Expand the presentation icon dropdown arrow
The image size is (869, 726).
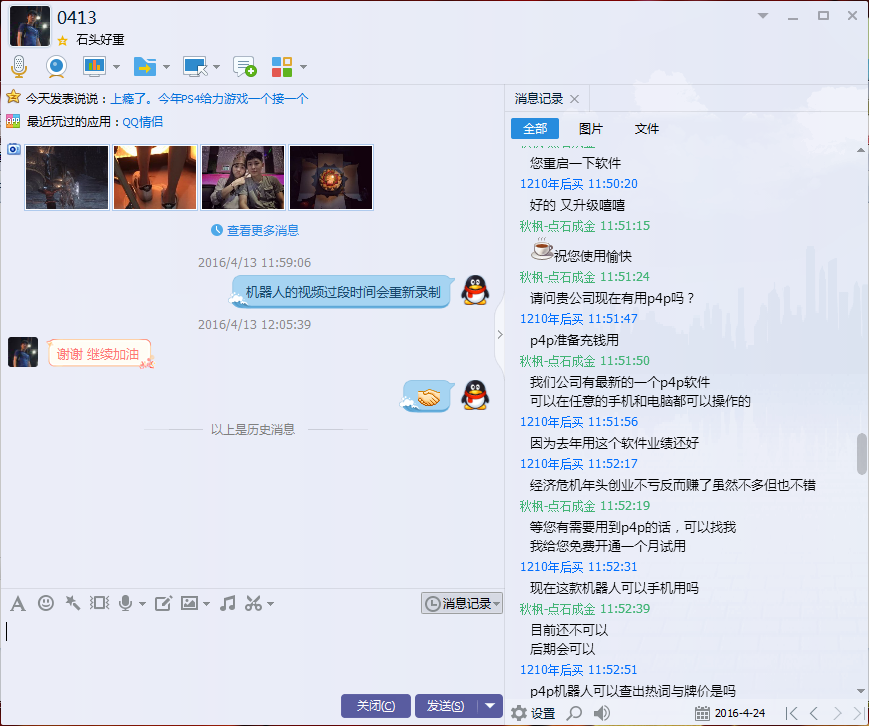tap(116, 67)
